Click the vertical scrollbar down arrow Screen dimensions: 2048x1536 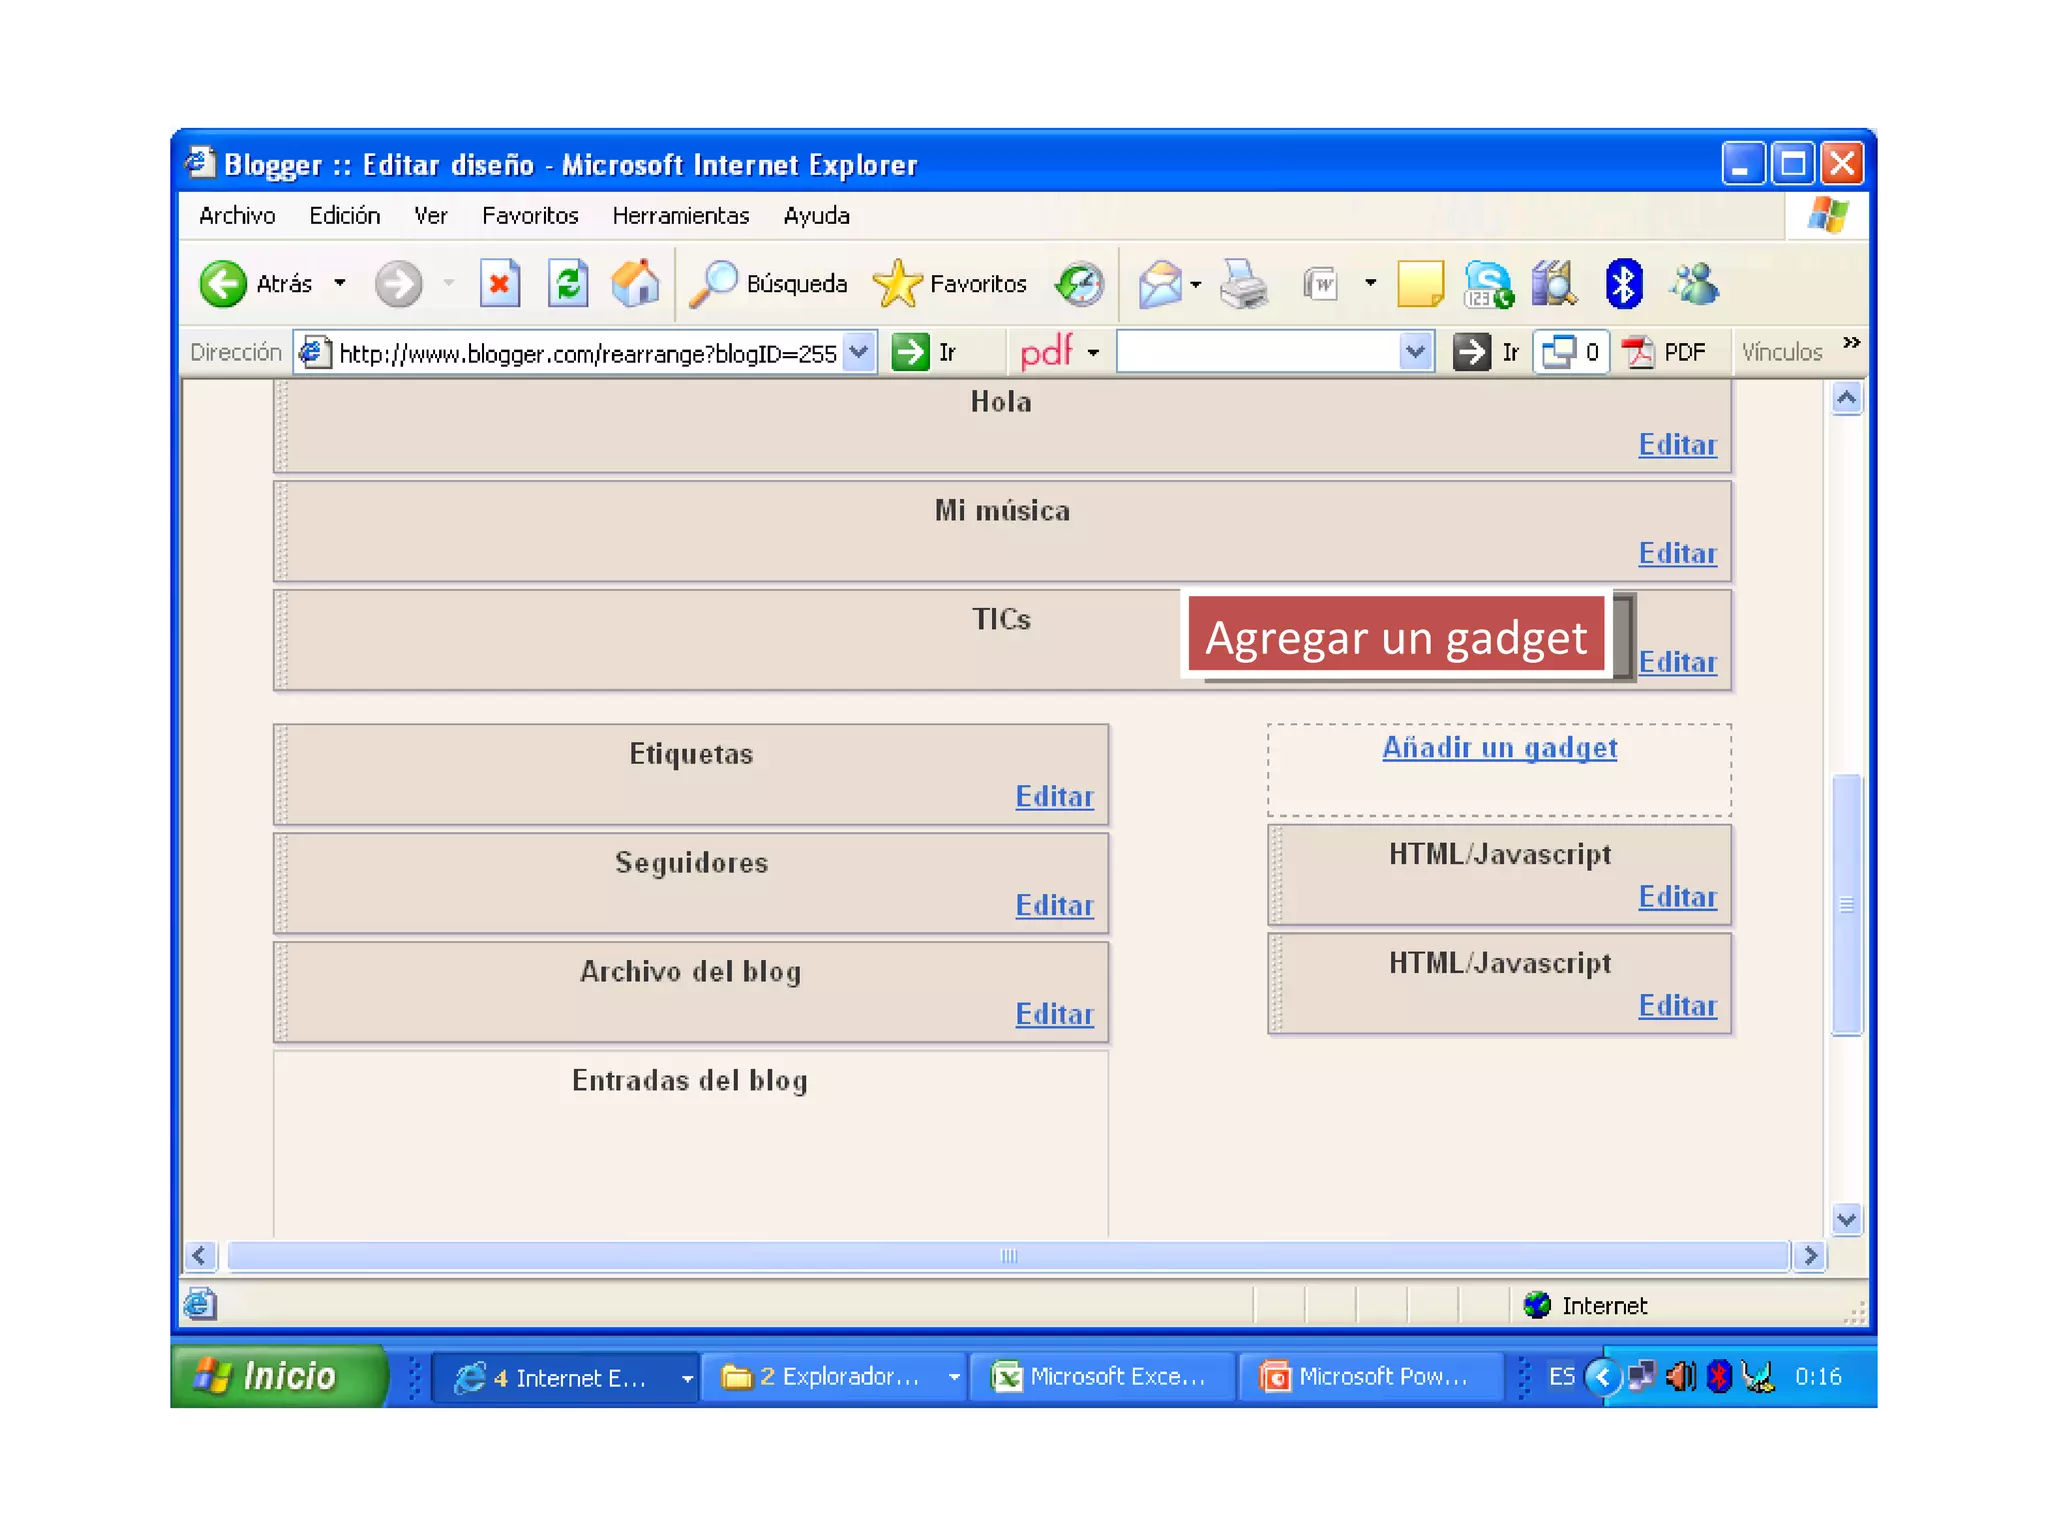tap(1846, 1220)
